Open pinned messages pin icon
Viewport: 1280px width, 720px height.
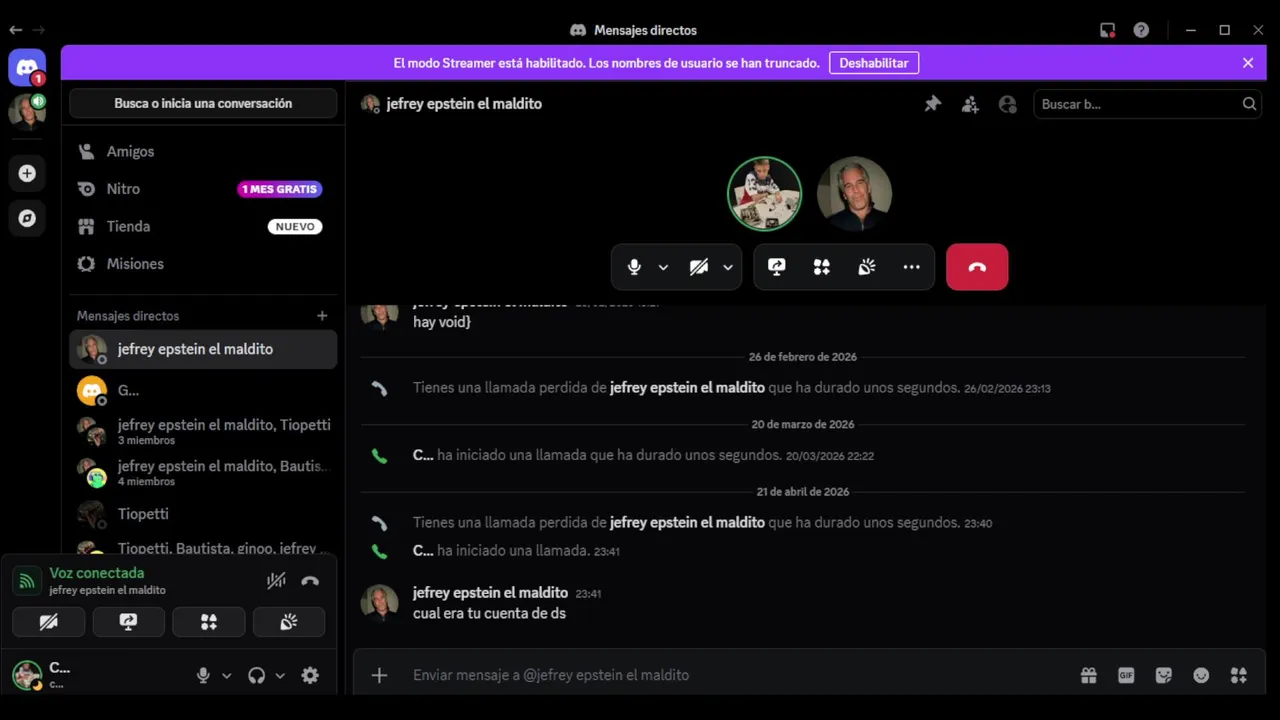click(932, 104)
